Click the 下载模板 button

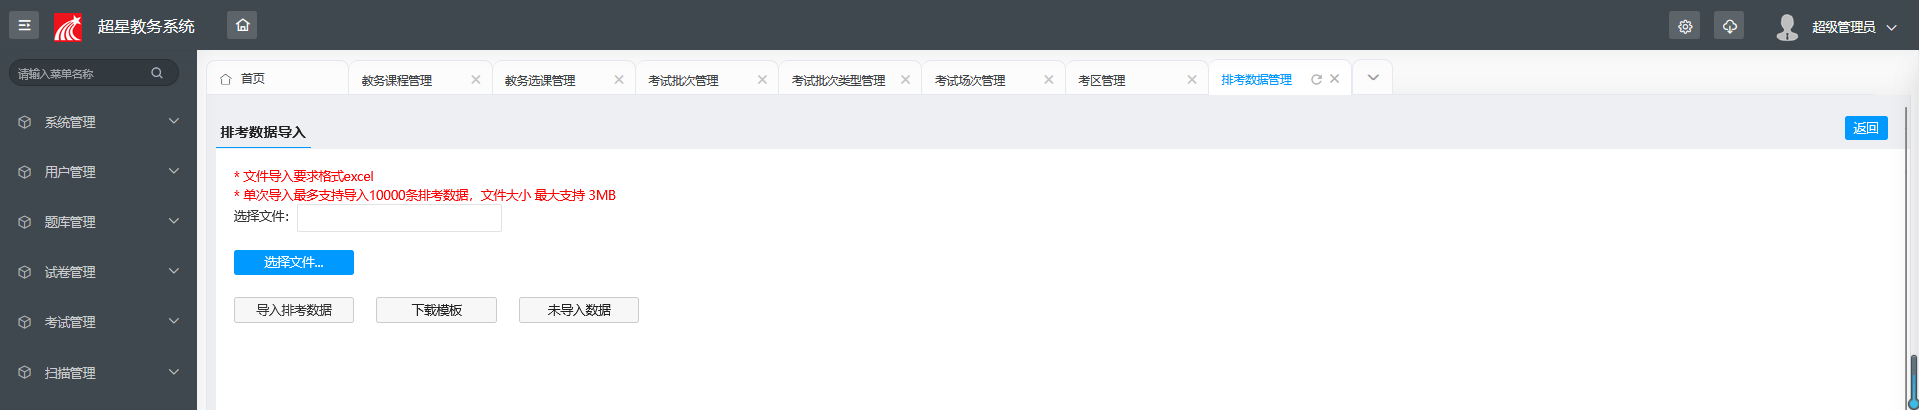pyautogui.click(x=436, y=310)
